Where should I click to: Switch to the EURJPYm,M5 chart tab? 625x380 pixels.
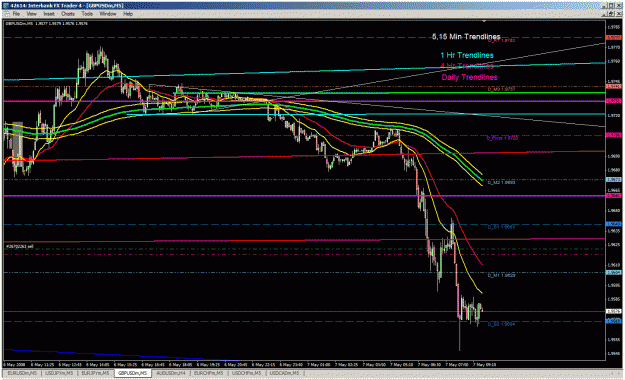(x=95, y=373)
